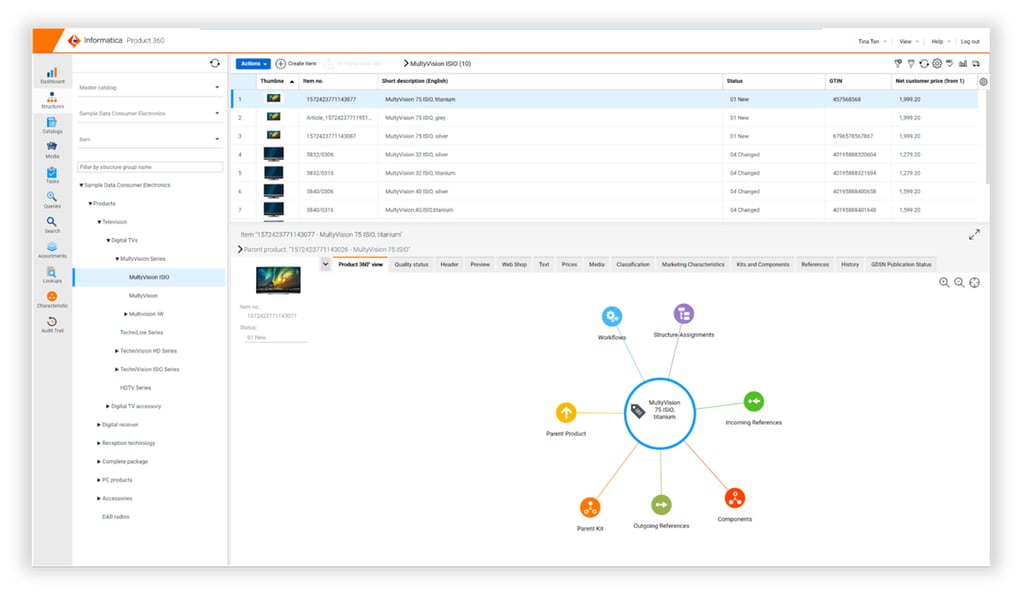Open Media in the sidebar
Viewport: 1024px width, 598px height.
(51, 148)
